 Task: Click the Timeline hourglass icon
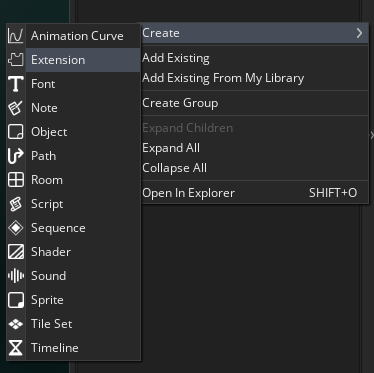coord(16,348)
